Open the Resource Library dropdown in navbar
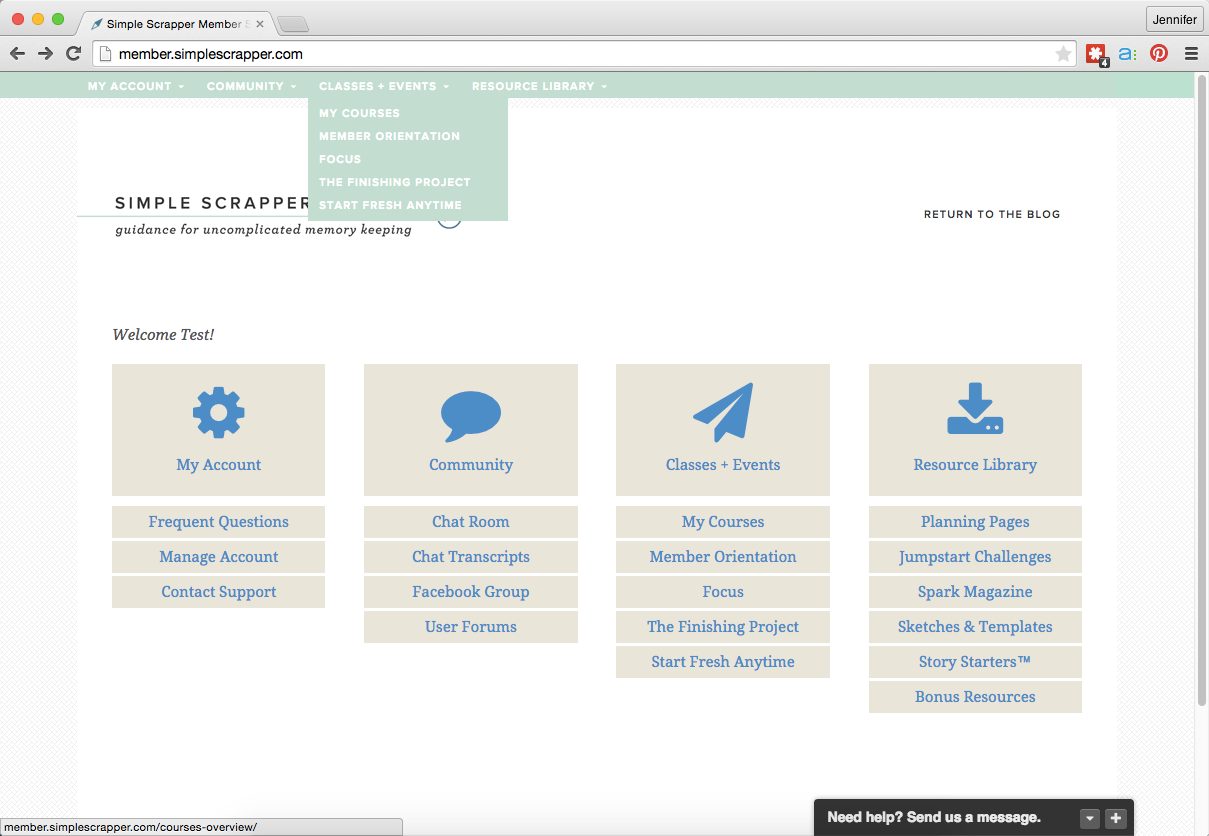This screenshot has height=836, width=1209. pyautogui.click(x=539, y=86)
